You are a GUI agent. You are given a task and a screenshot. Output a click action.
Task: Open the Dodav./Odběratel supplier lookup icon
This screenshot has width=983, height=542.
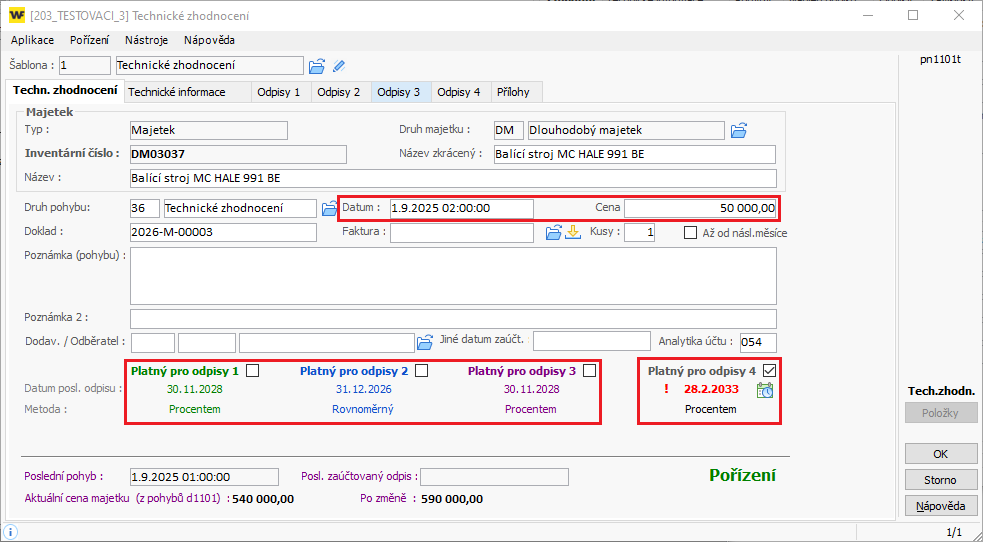tap(424, 341)
